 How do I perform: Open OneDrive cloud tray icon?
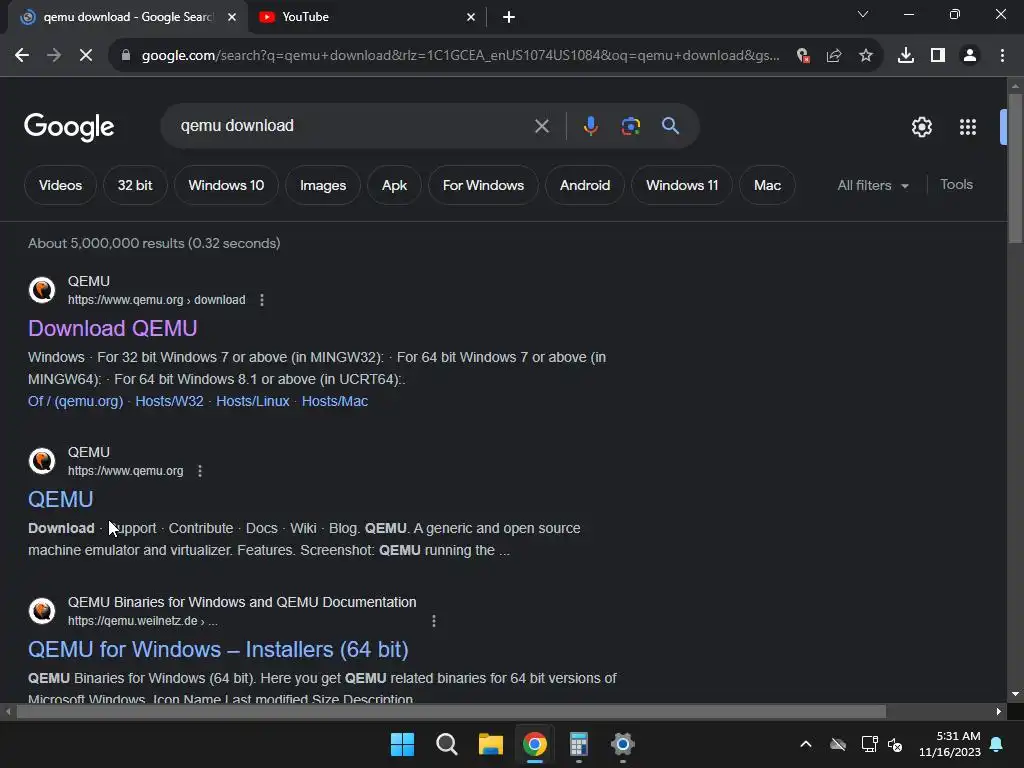pos(838,744)
